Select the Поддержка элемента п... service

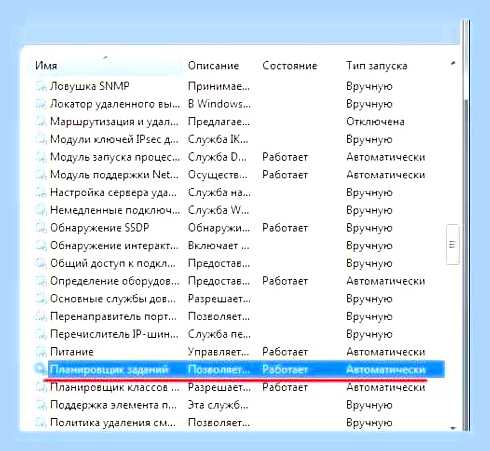tap(113, 405)
